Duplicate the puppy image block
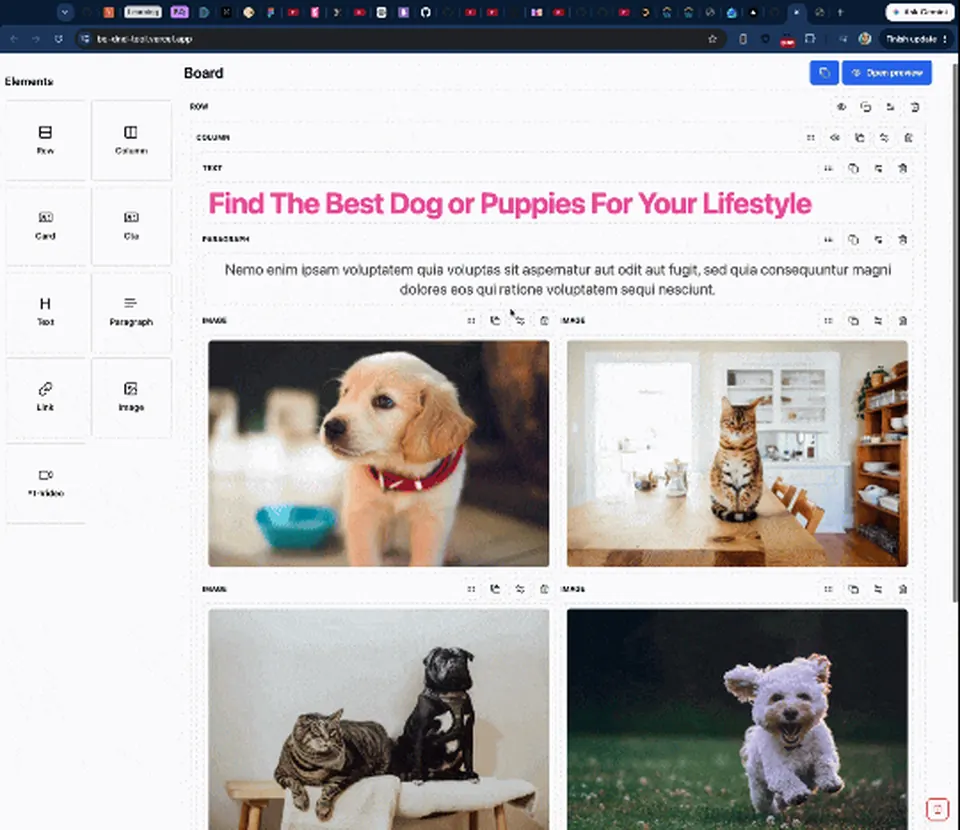 (495, 321)
